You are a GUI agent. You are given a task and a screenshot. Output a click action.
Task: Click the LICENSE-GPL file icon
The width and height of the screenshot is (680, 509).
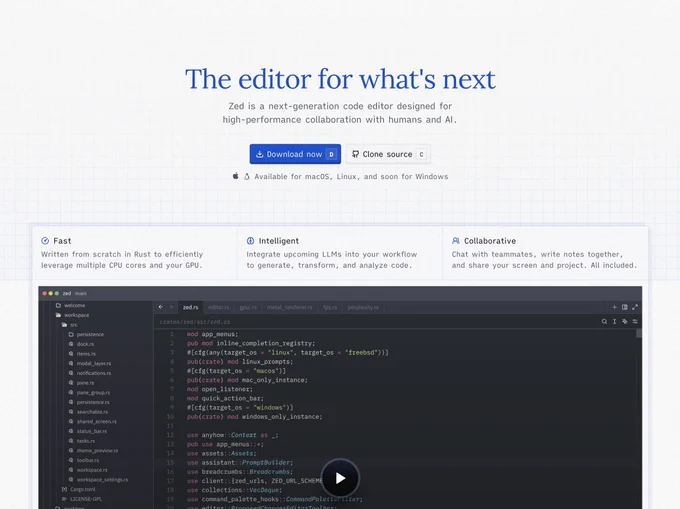point(65,499)
